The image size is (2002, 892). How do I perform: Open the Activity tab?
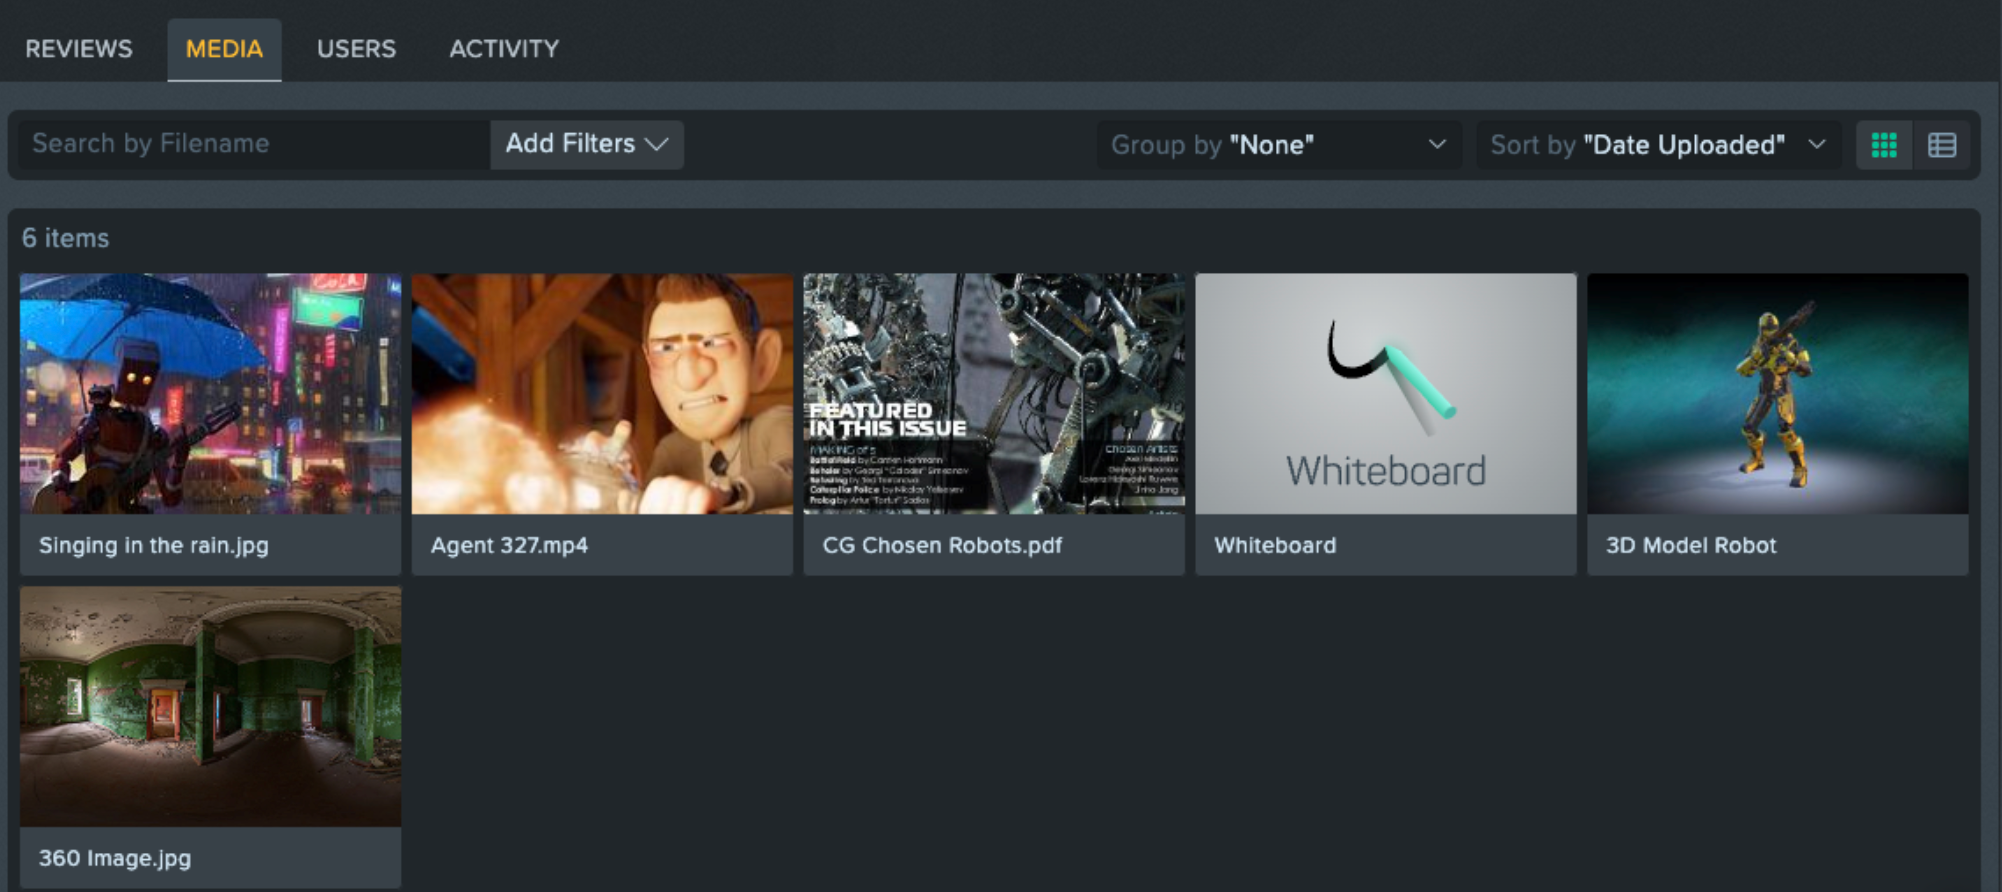tap(504, 48)
